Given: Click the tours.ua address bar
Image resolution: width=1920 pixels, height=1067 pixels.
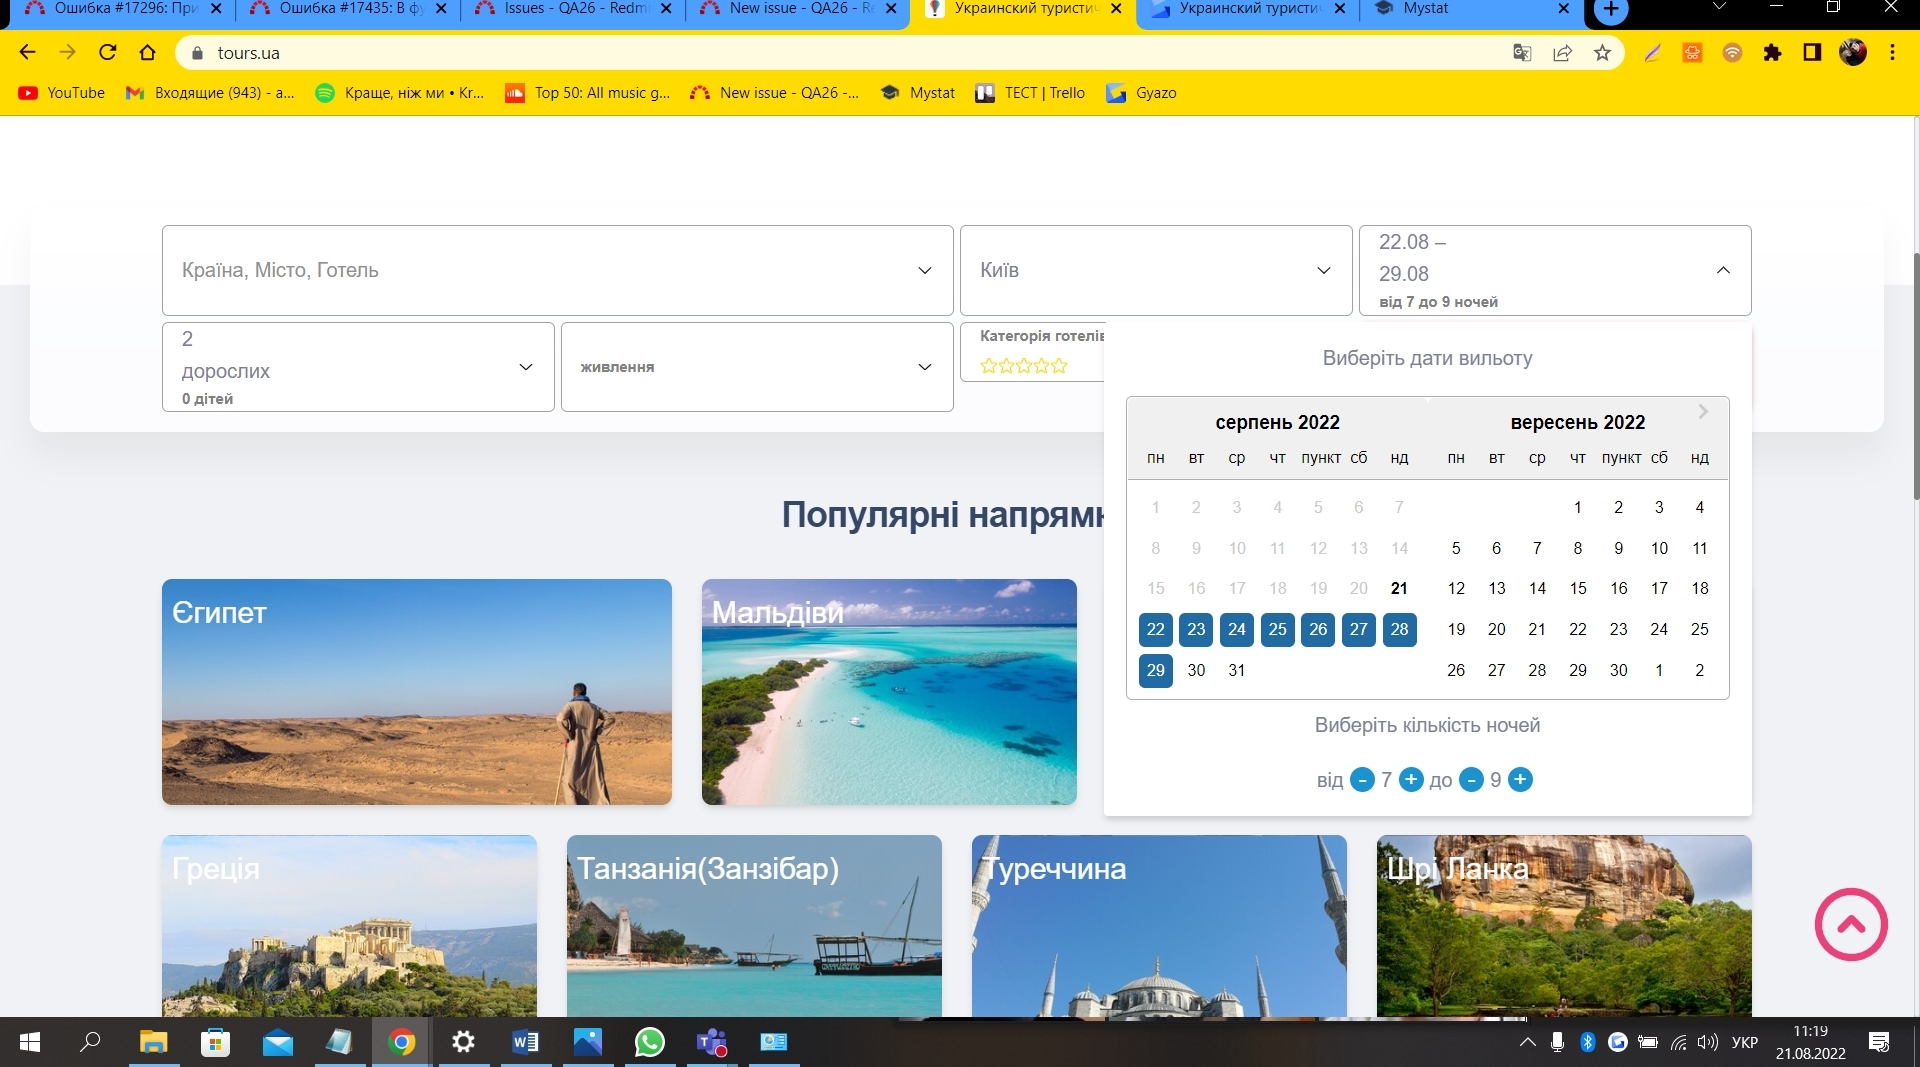Looking at the screenshot, I should pos(840,53).
